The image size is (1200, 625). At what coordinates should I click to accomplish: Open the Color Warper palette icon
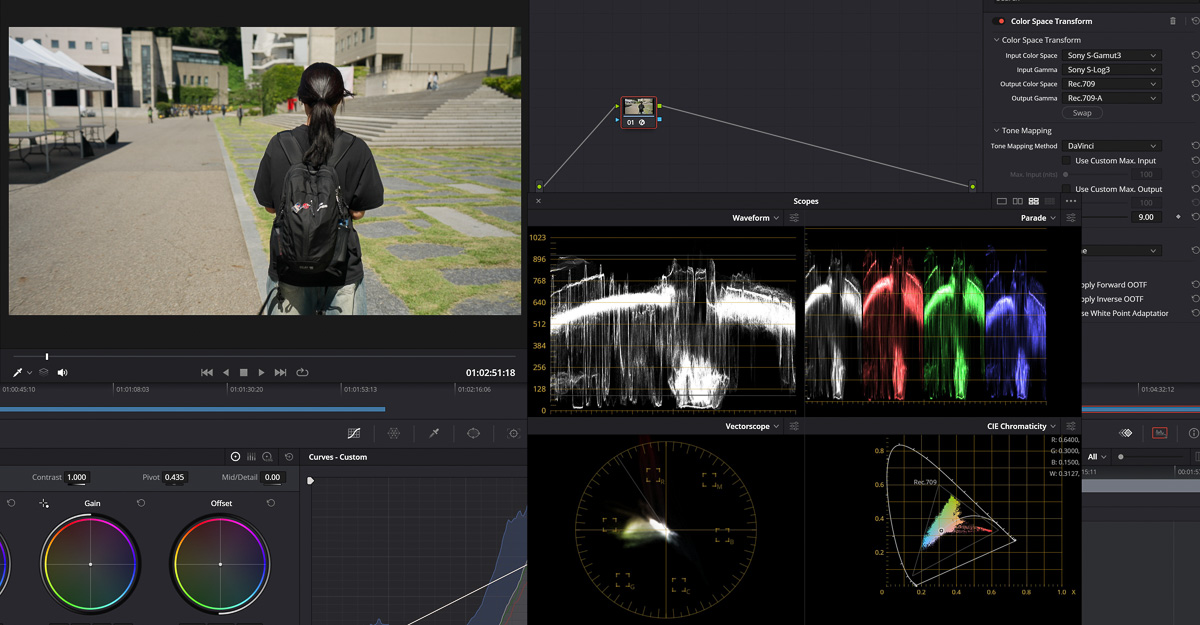(394, 433)
